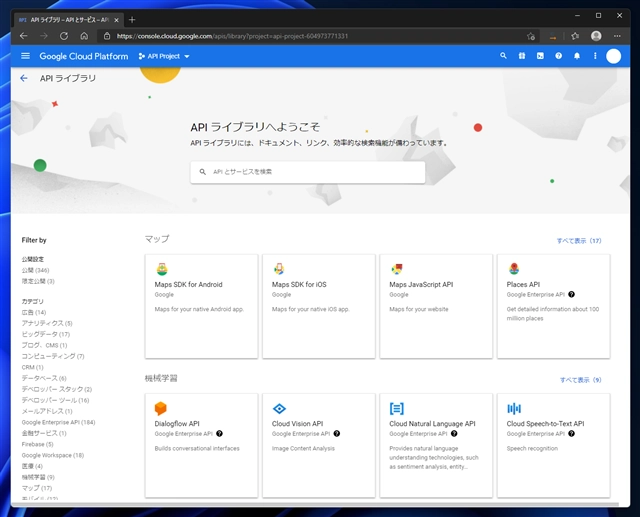The width and height of the screenshot is (640, 517).
Task: Filter by CRM (1) category
Action: tap(33, 367)
